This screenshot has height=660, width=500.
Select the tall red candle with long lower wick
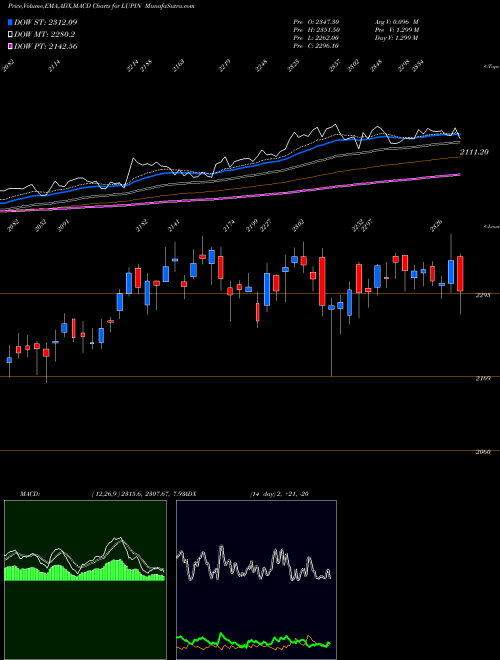[x=322, y=281]
